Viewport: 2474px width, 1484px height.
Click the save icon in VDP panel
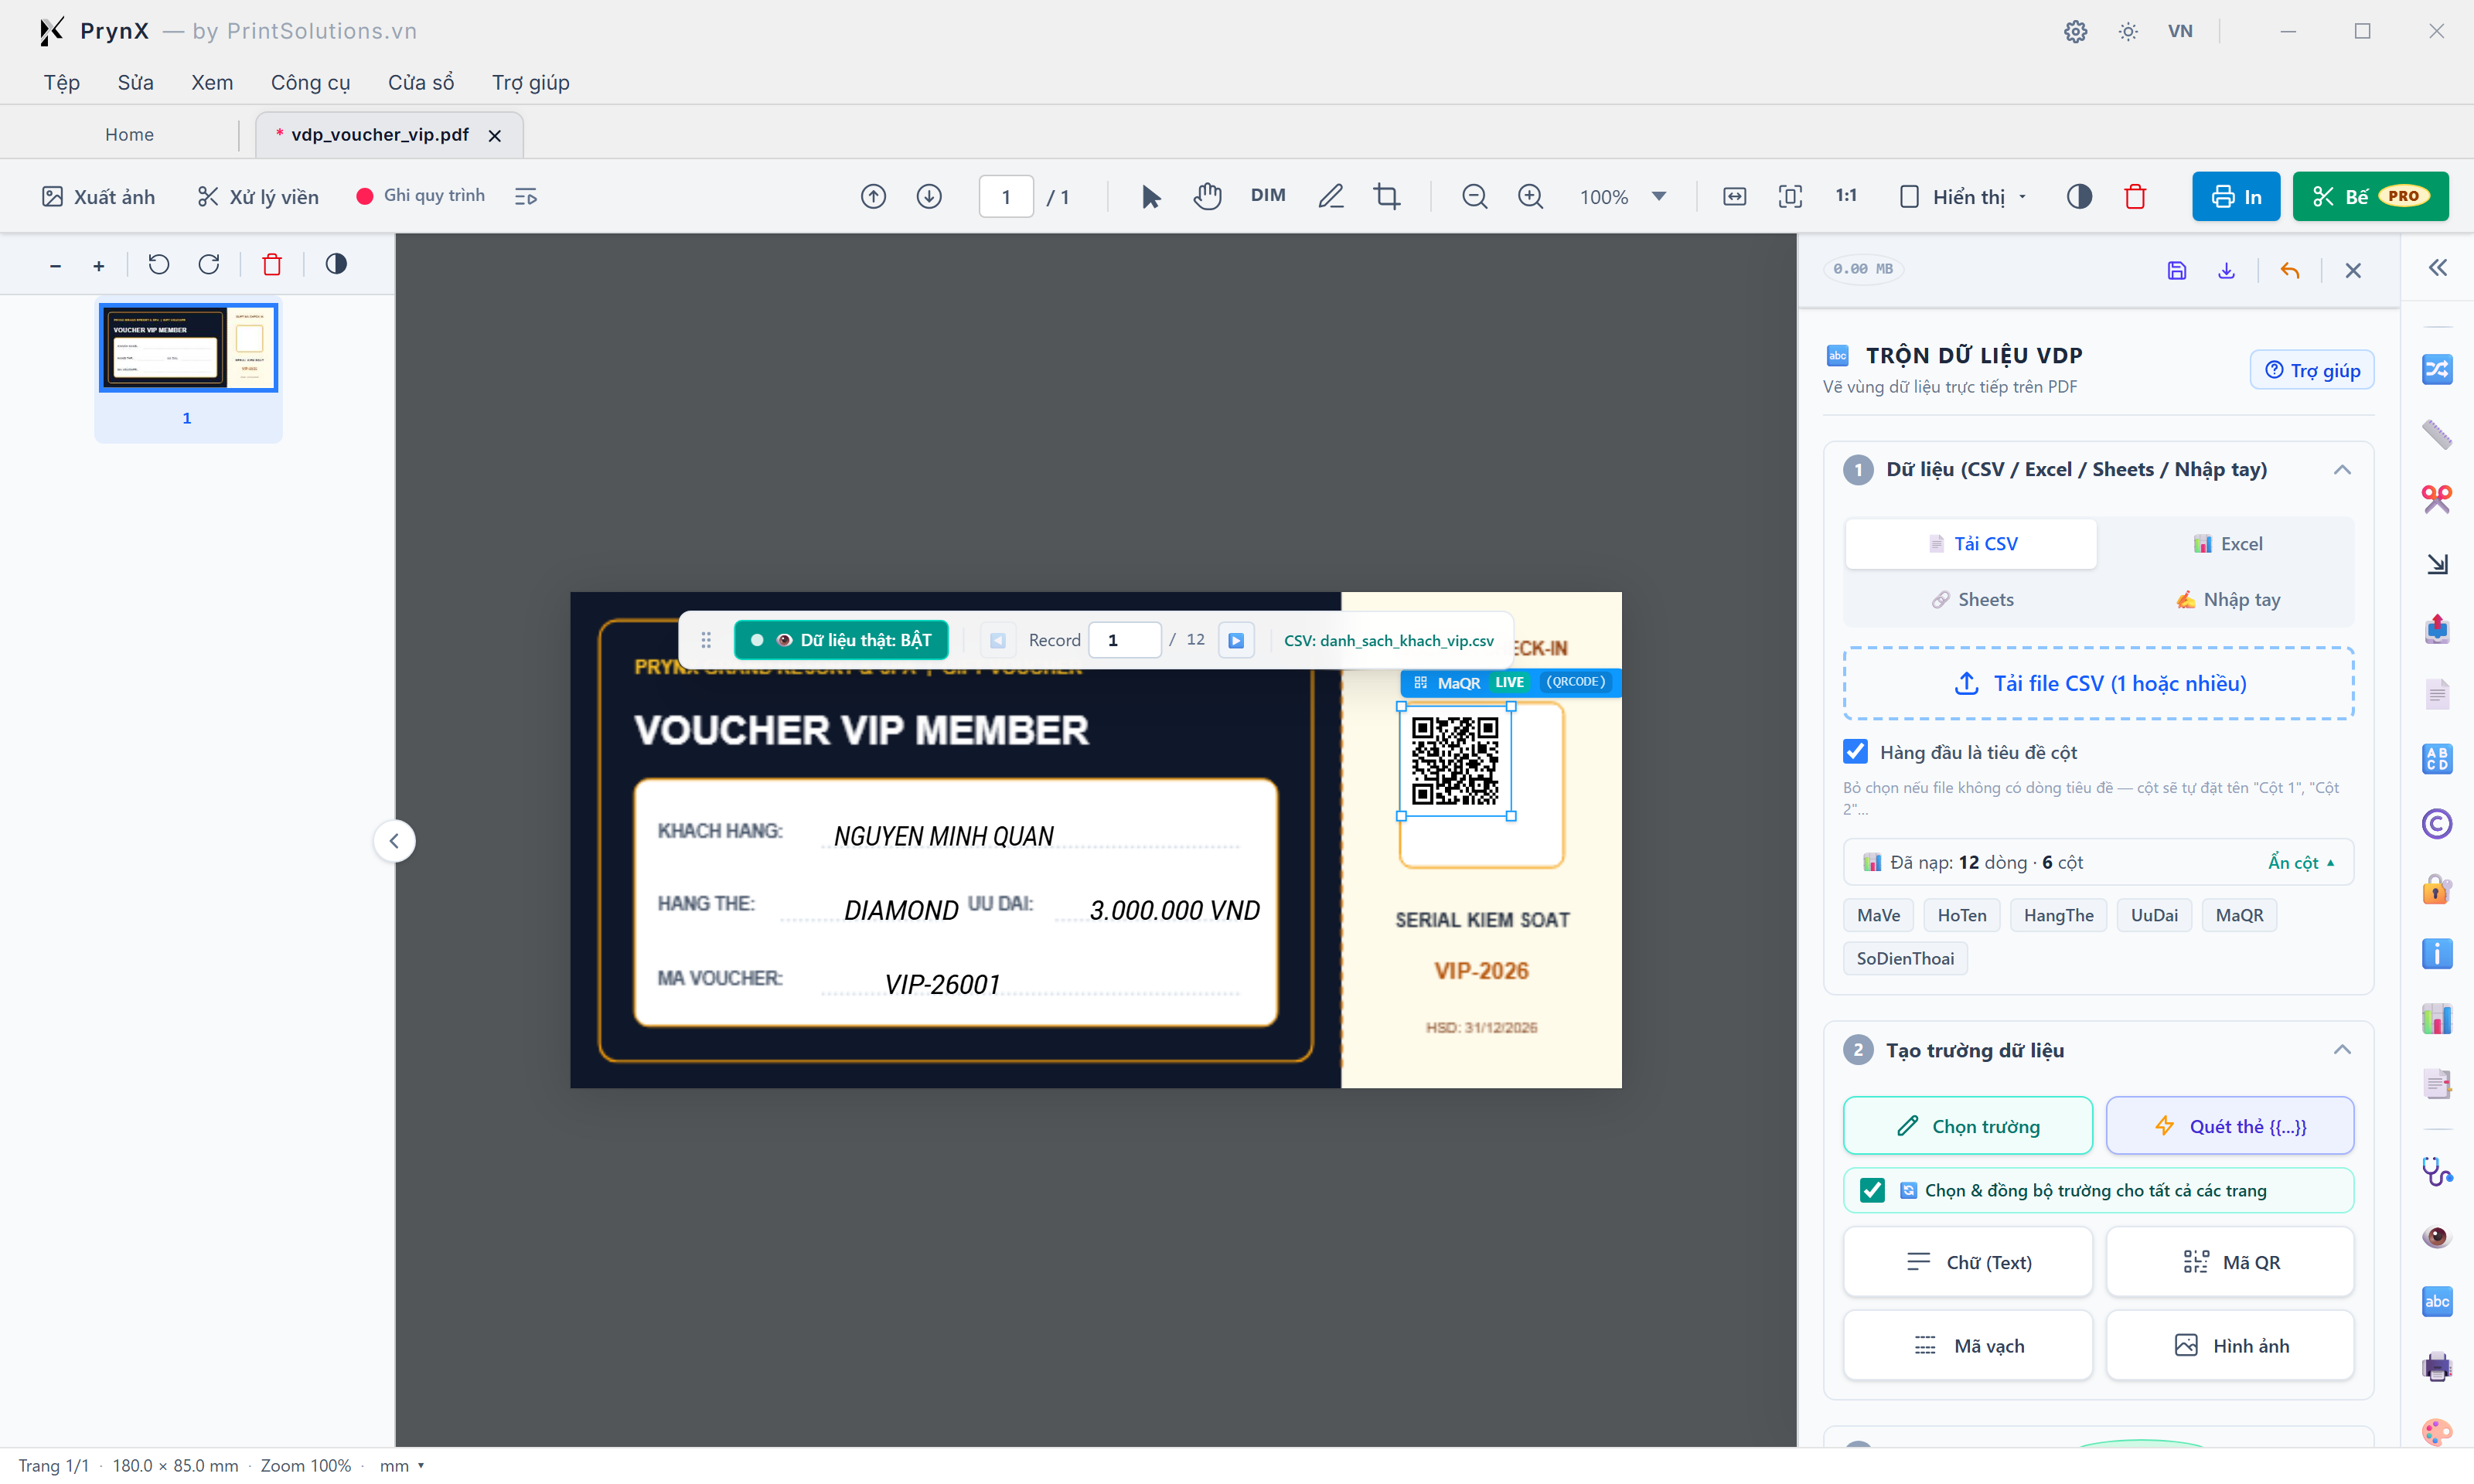click(2177, 270)
